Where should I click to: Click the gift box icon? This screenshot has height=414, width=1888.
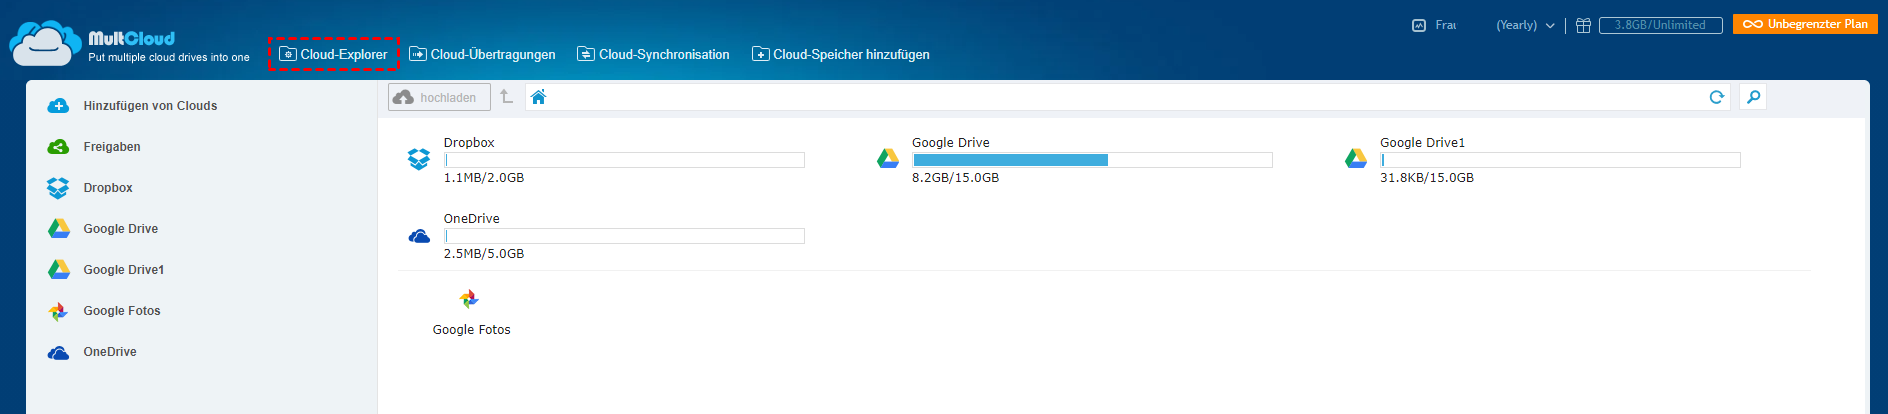[x=1583, y=25]
